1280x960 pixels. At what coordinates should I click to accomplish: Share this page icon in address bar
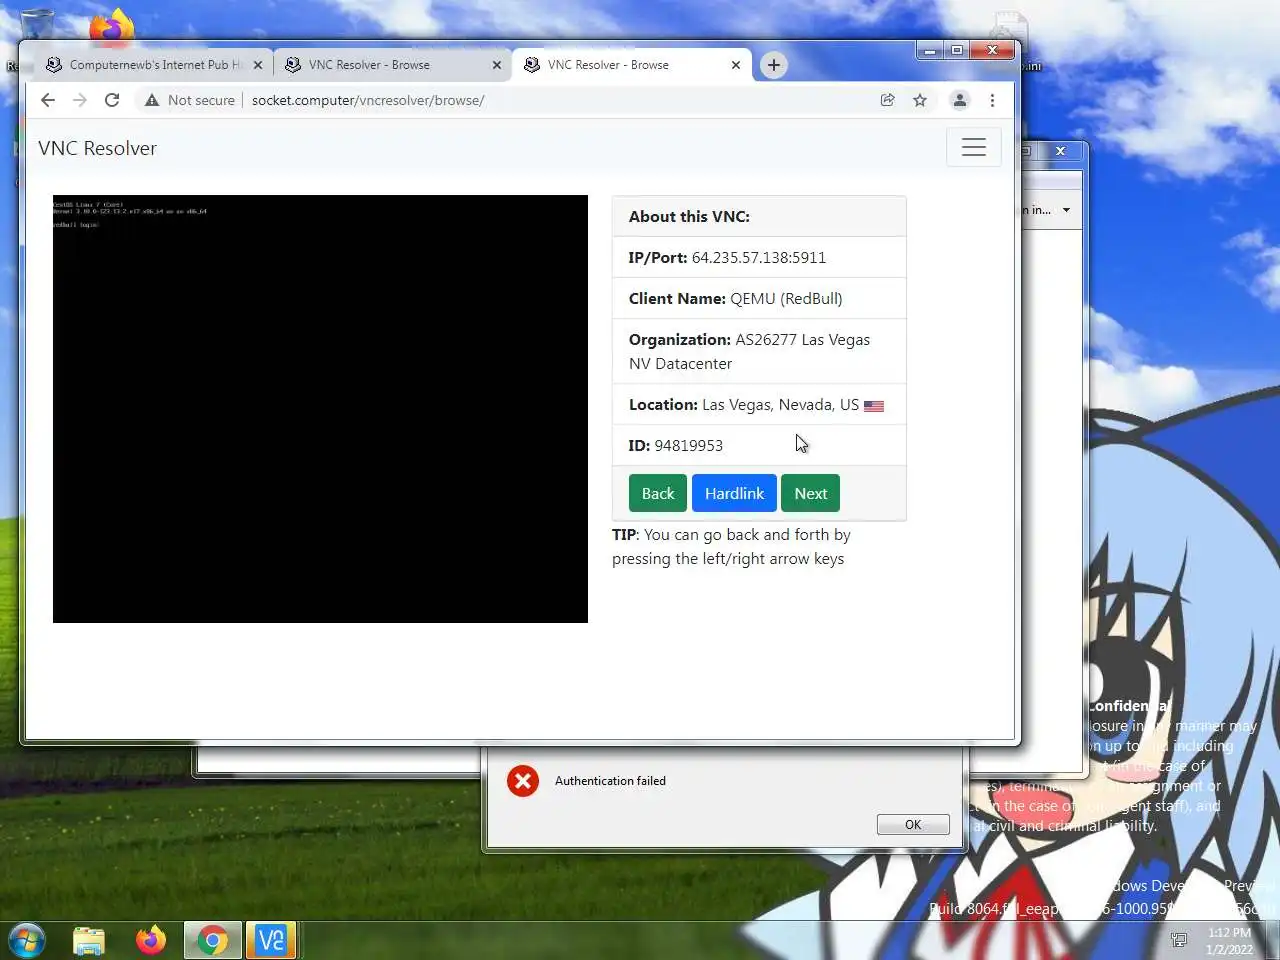click(887, 100)
